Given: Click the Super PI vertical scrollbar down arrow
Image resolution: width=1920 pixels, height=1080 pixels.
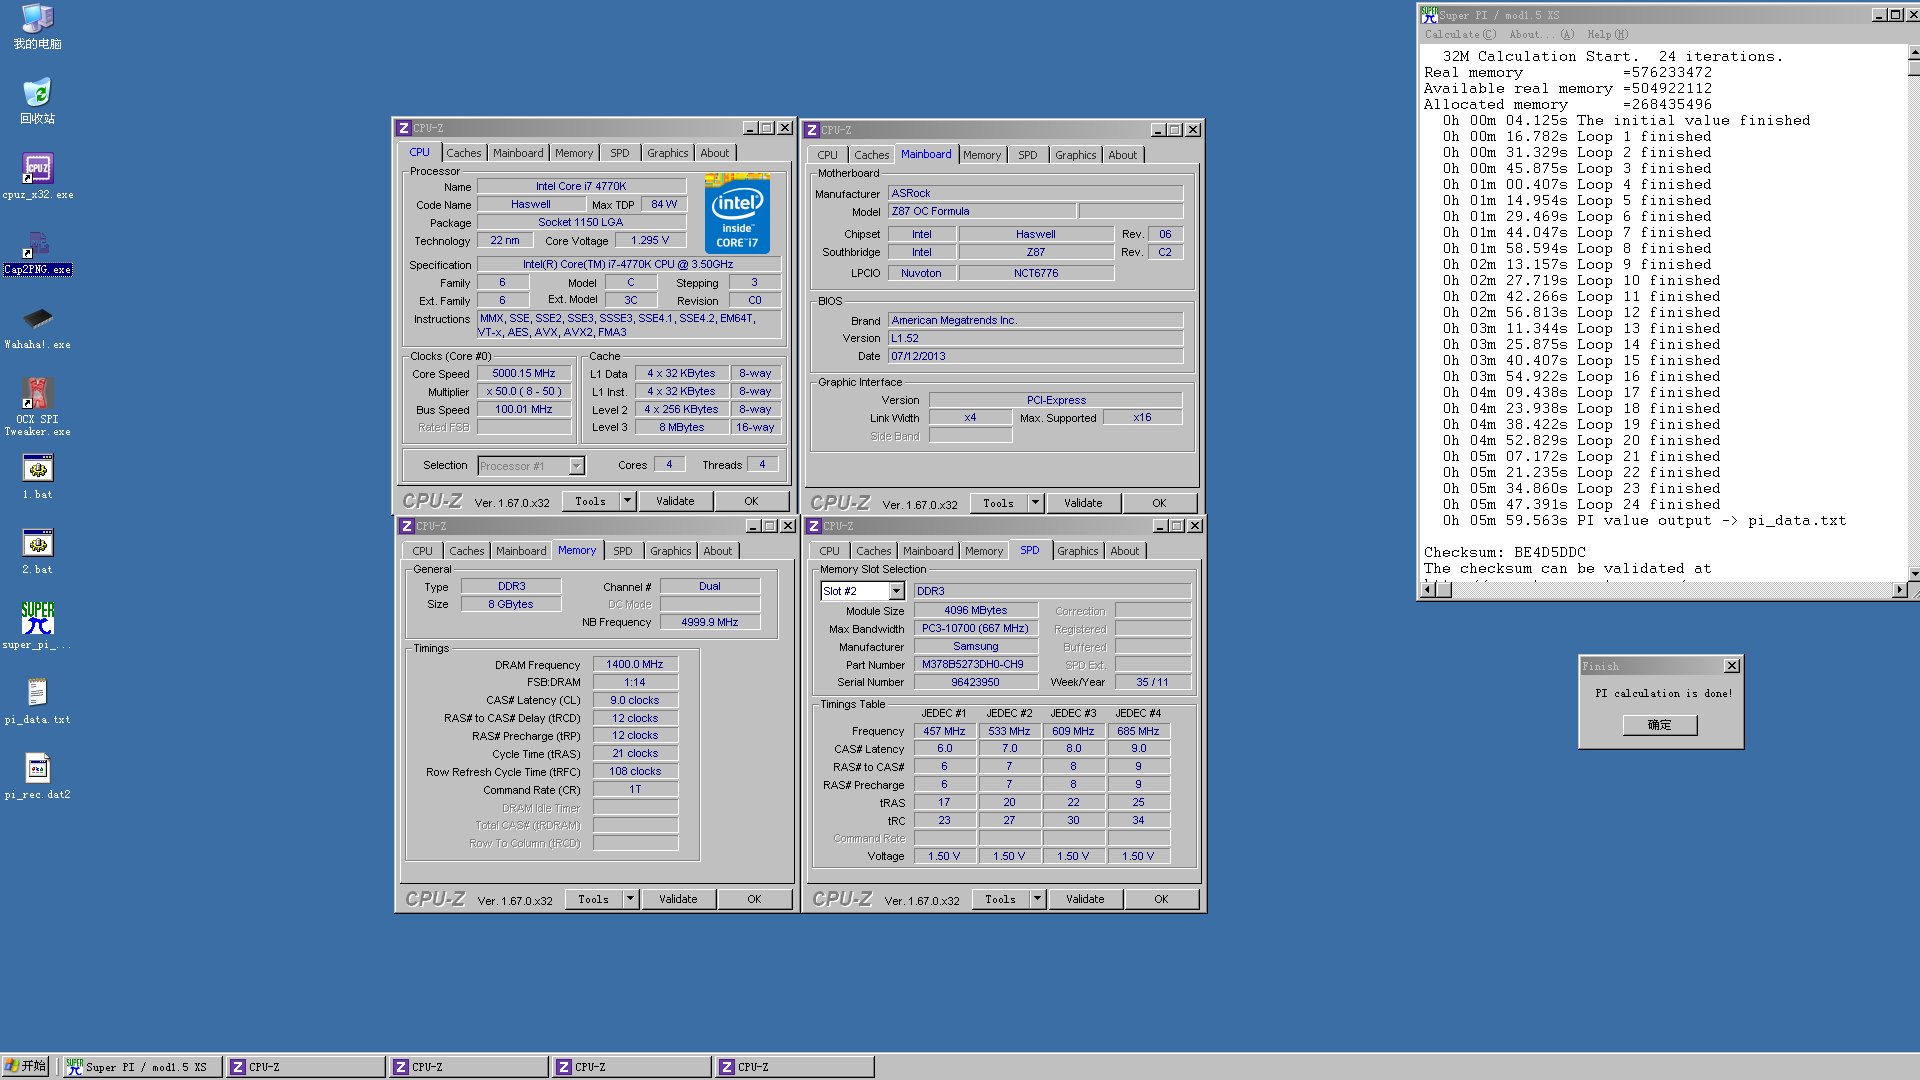Looking at the screenshot, I should tap(1913, 573).
